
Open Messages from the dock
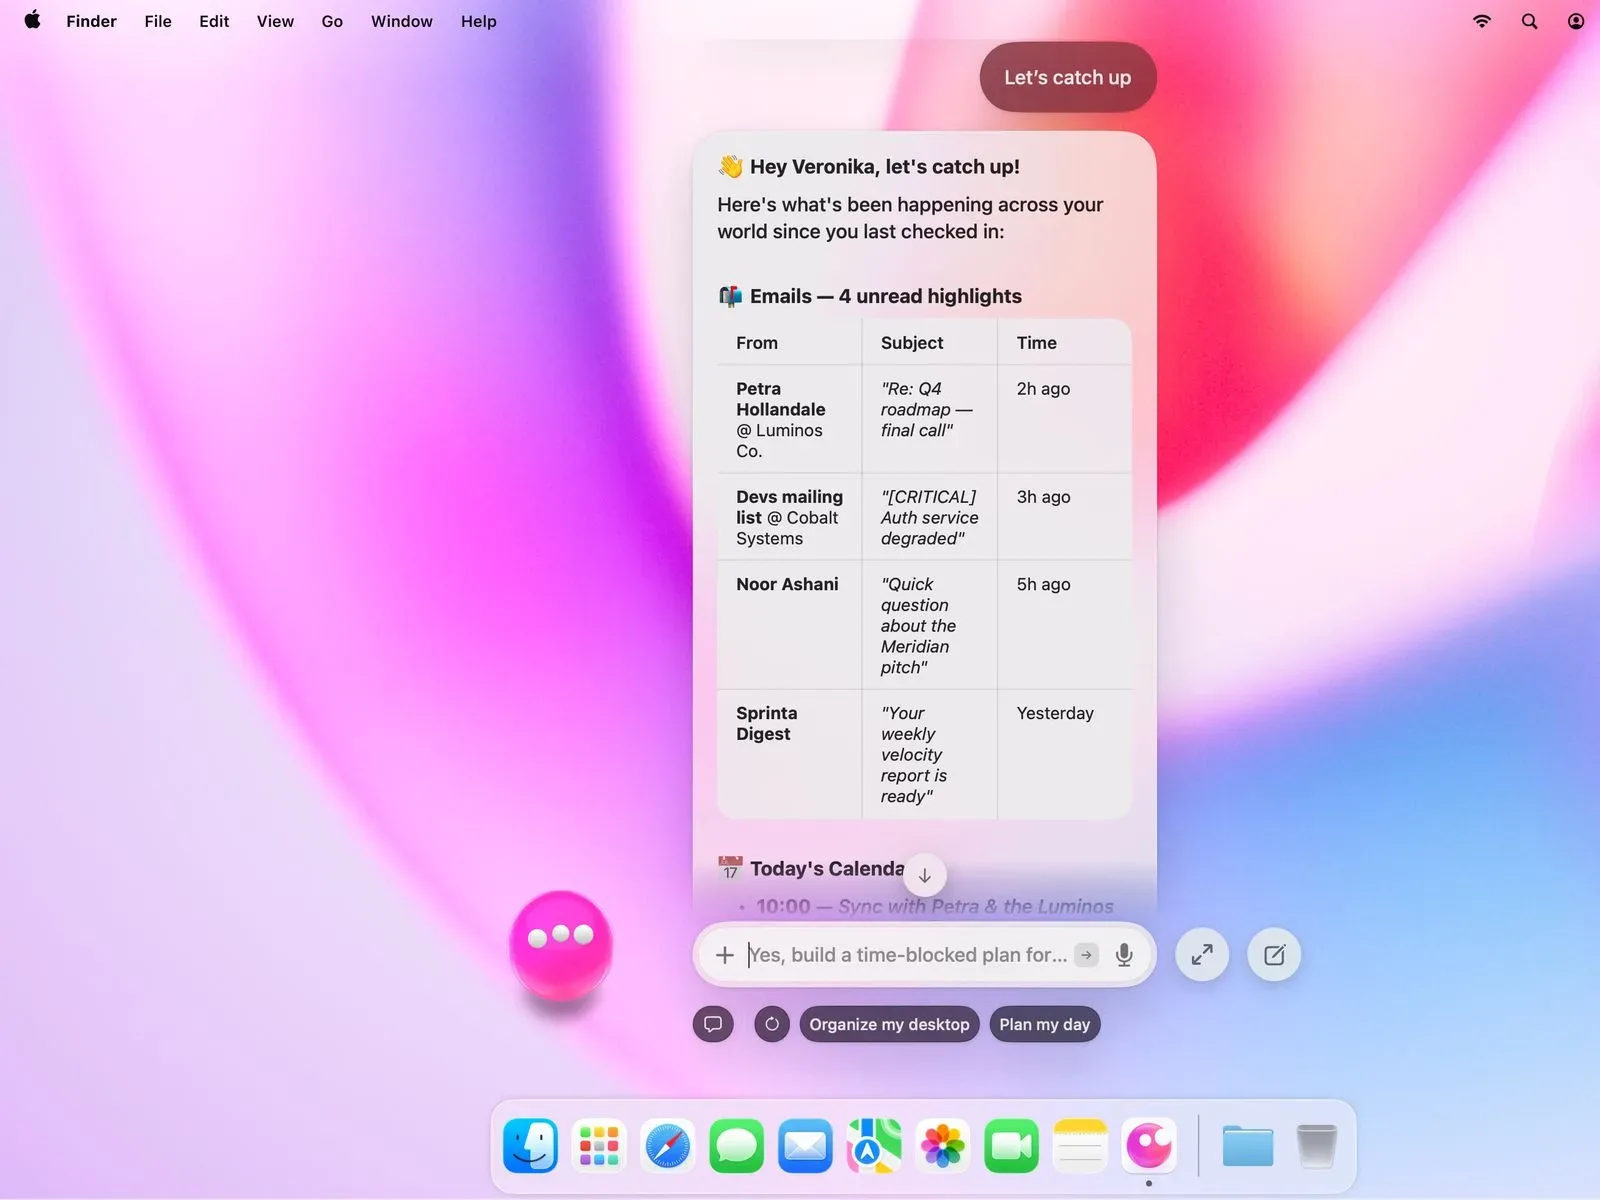tap(736, 1146)
